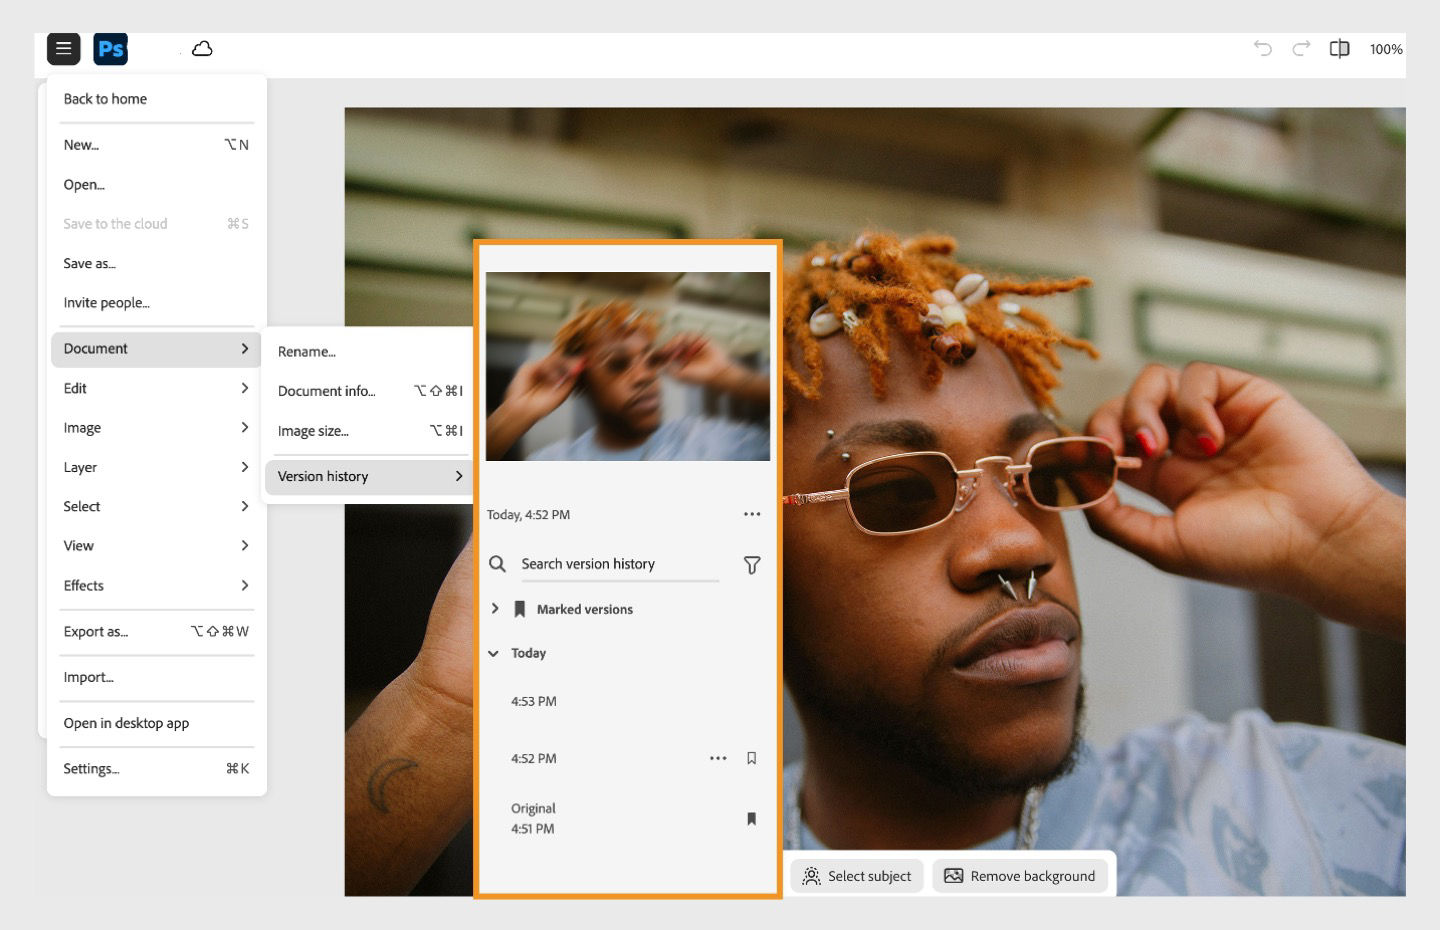Select the 4:53 PM version
The image size is (1440, 930).
pyautogui.click(x=628, y=702)
